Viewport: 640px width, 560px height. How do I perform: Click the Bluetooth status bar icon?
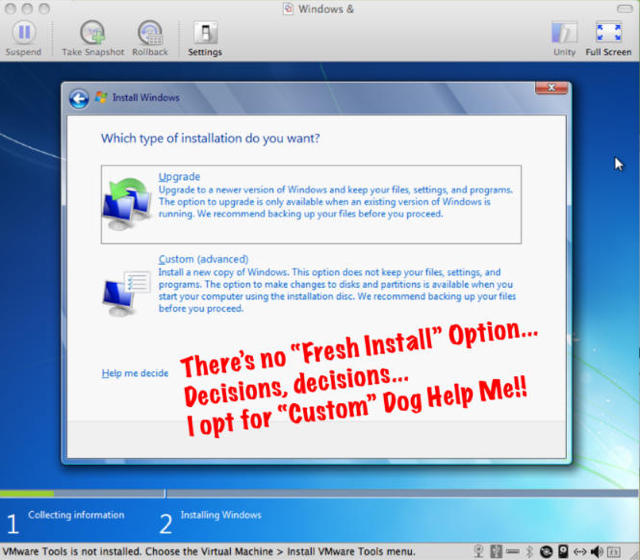click(529, 551)
